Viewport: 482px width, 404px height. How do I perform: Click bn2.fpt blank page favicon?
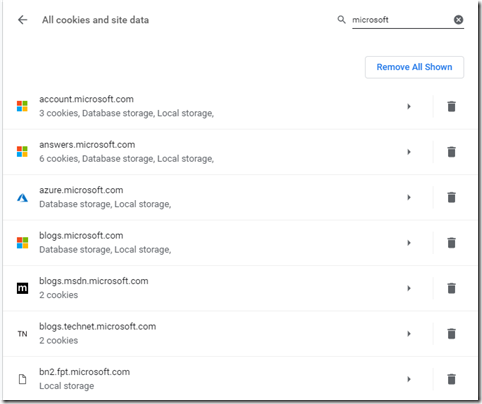[x=22, y=379]
